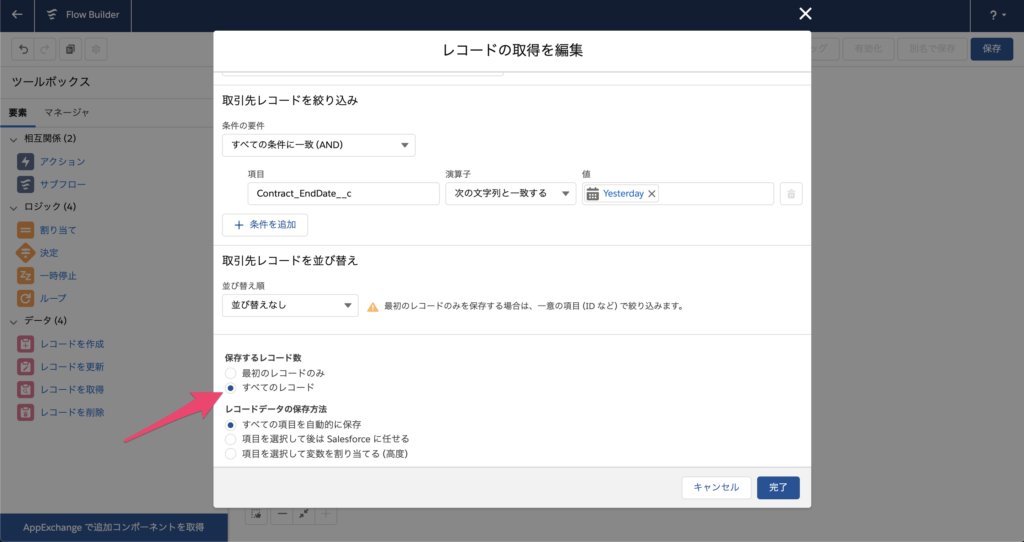Click canvas select mode icon
The image size is (1024, 542).
[x=257, y=515]
